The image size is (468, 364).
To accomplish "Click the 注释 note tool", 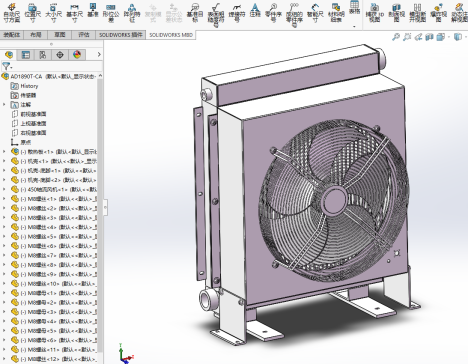I will click(255, 10).
